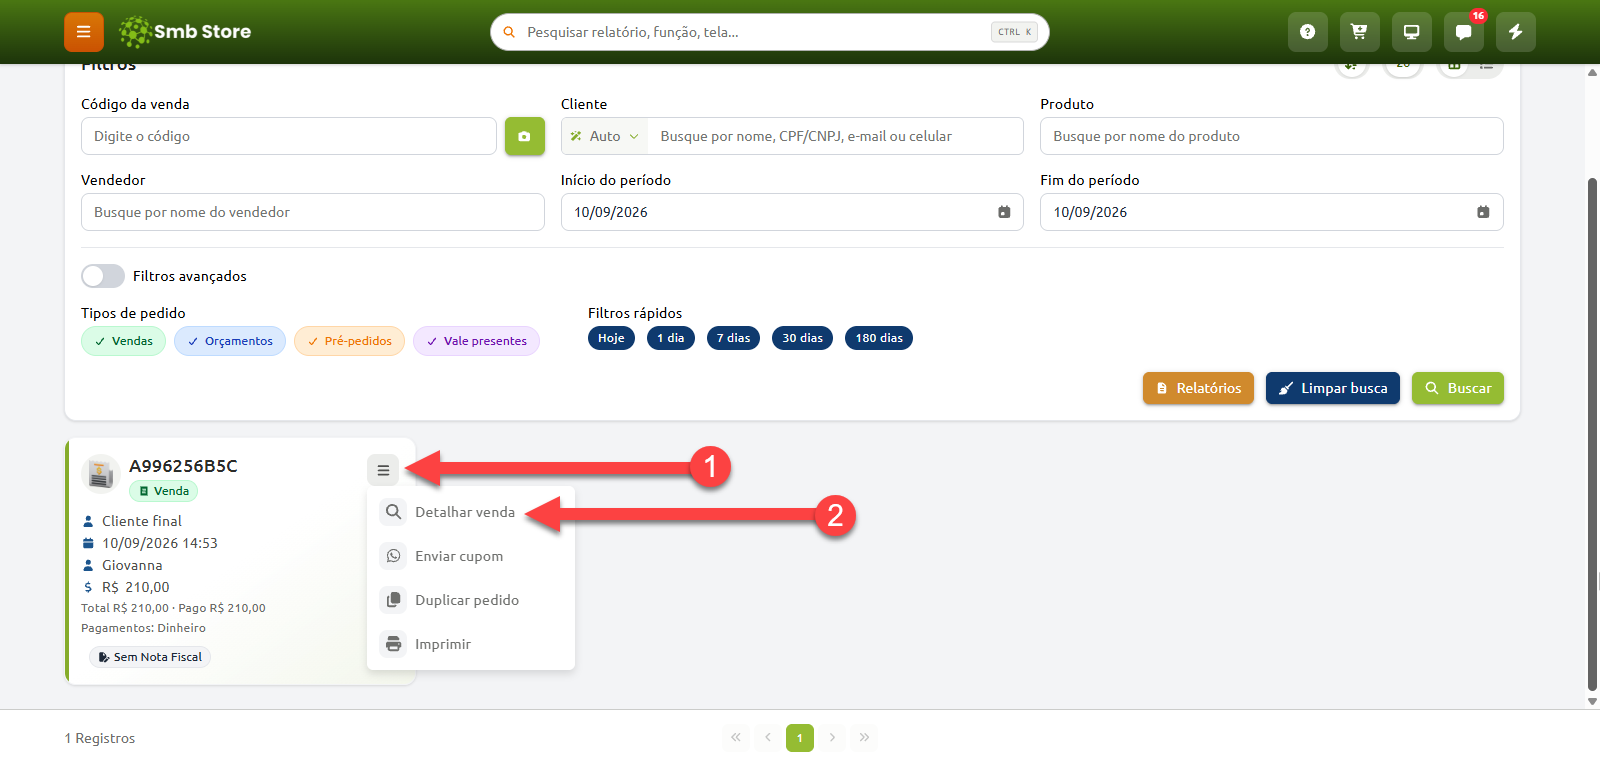Click the Detalhar venda magnifier icon

point(393,512)
